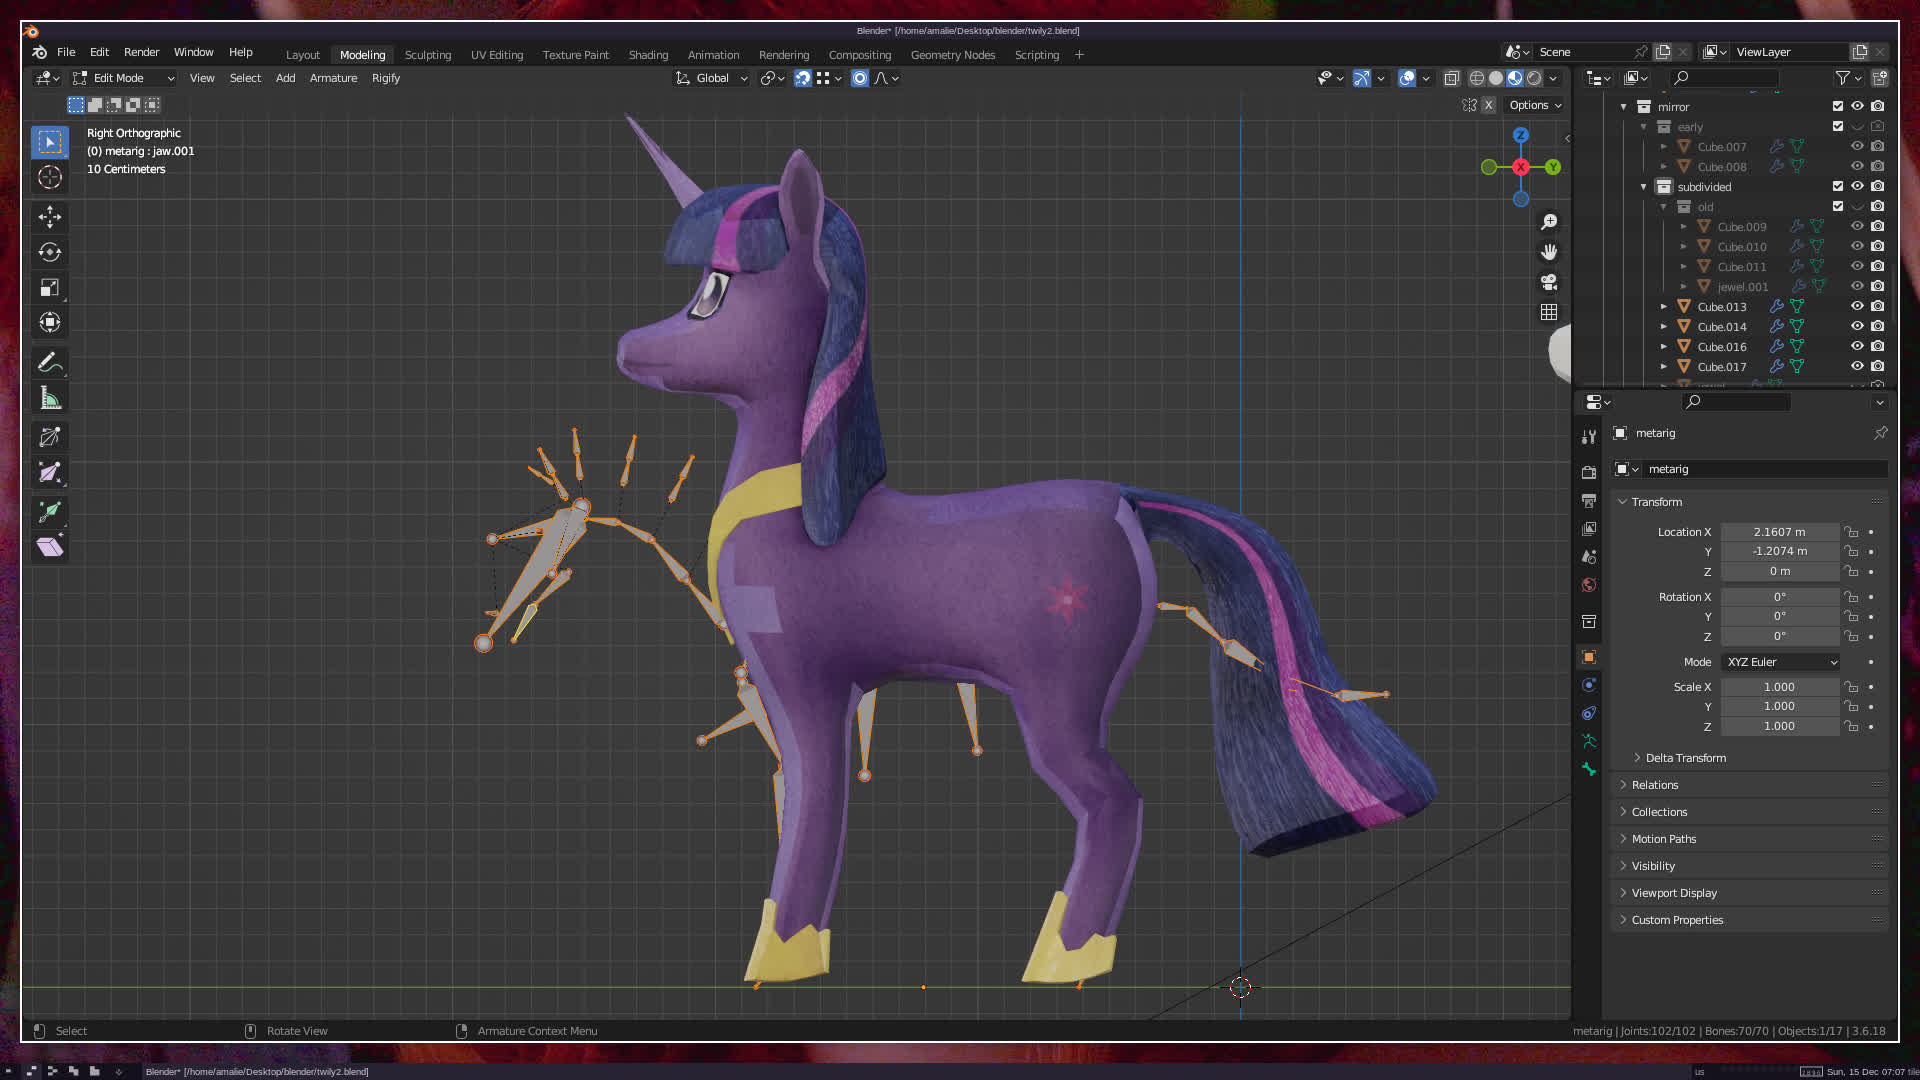Expand the Delta Transform section
The image size is (1920, 1080).
(1685, 758)
